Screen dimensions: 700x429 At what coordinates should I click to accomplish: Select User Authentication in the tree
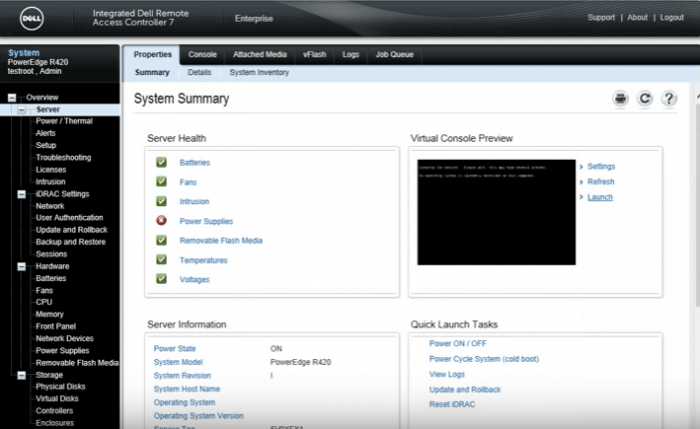tap(69, 218)
